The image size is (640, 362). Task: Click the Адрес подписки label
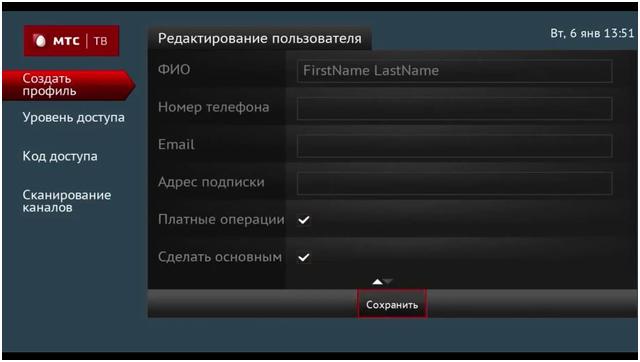(x=211, y=182)
